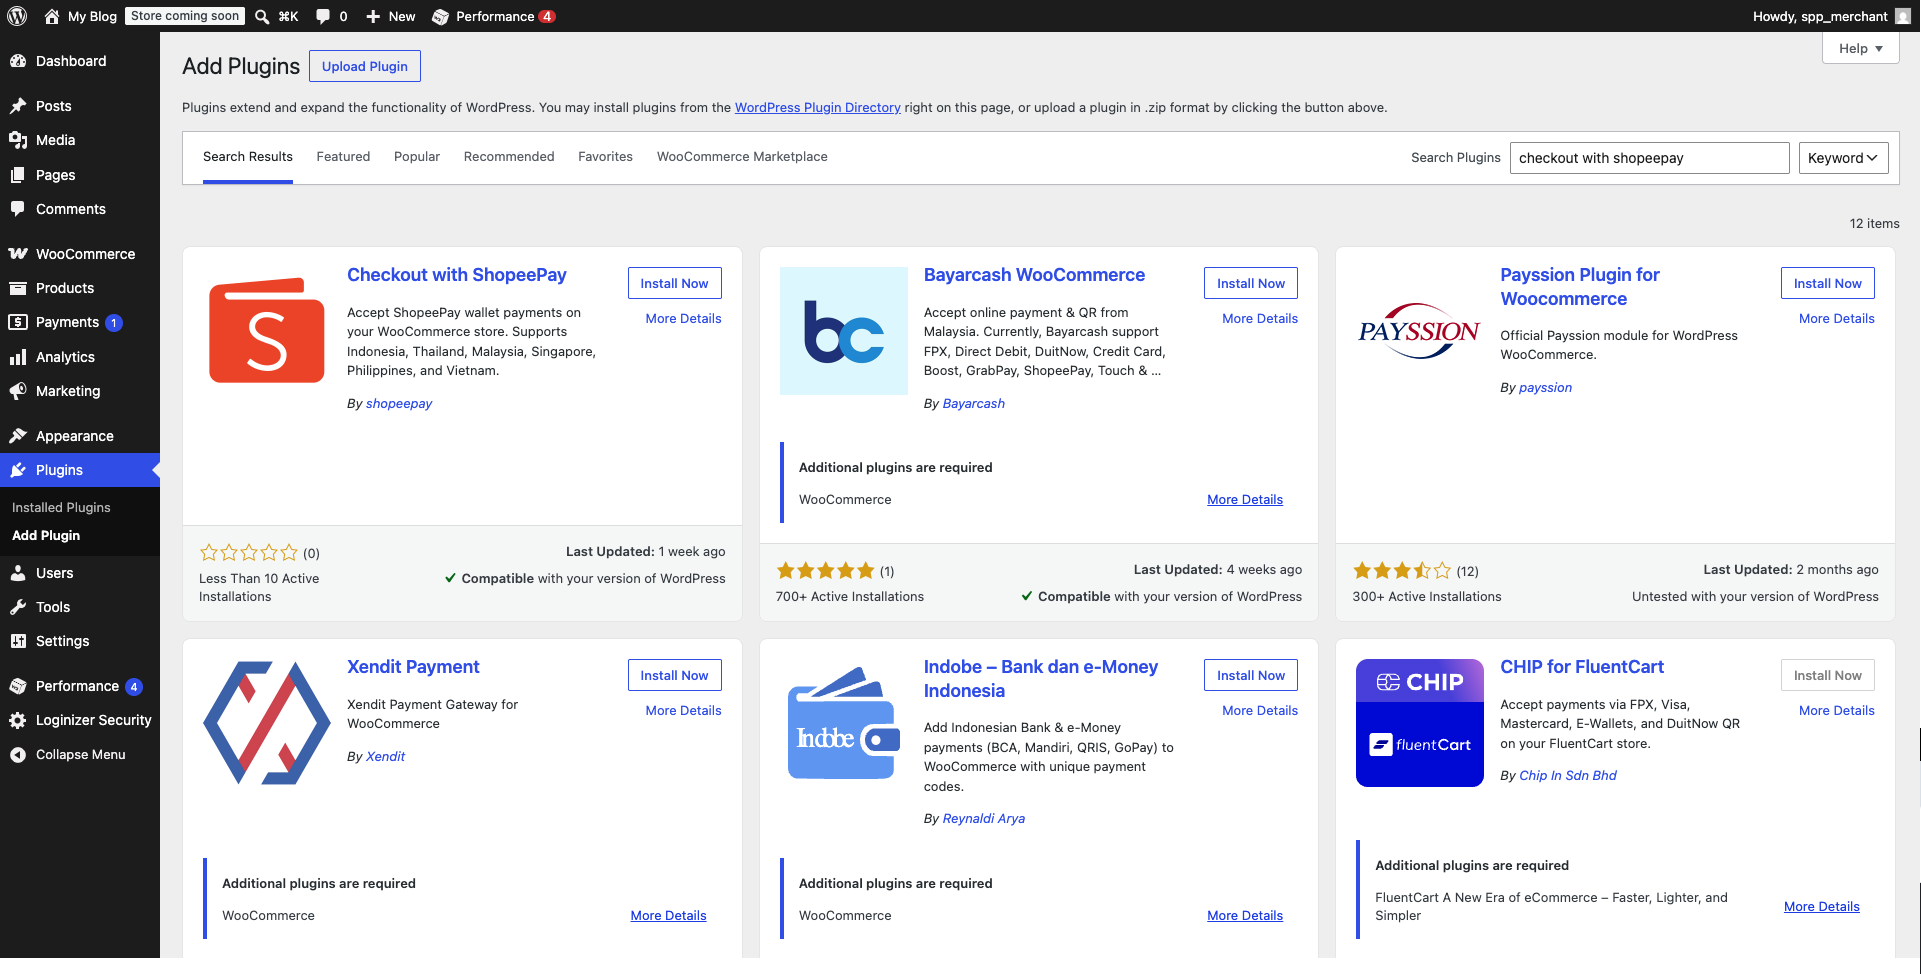
Task: Open the Checkout with ShopeePay title link
Action: point(457,275)
